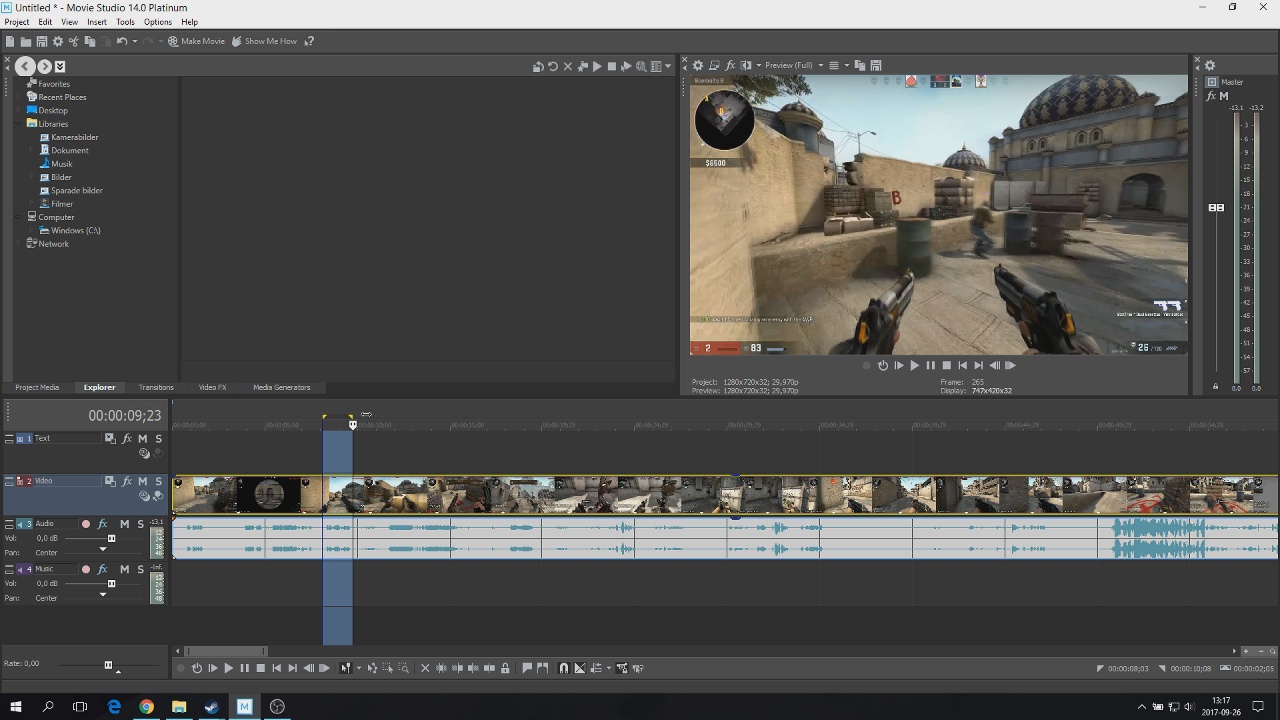The height and width of the screenshot is (720, 1280).
Task: Click the snapping magnet icon in timeline toolbar
Action: coord(563,668)
